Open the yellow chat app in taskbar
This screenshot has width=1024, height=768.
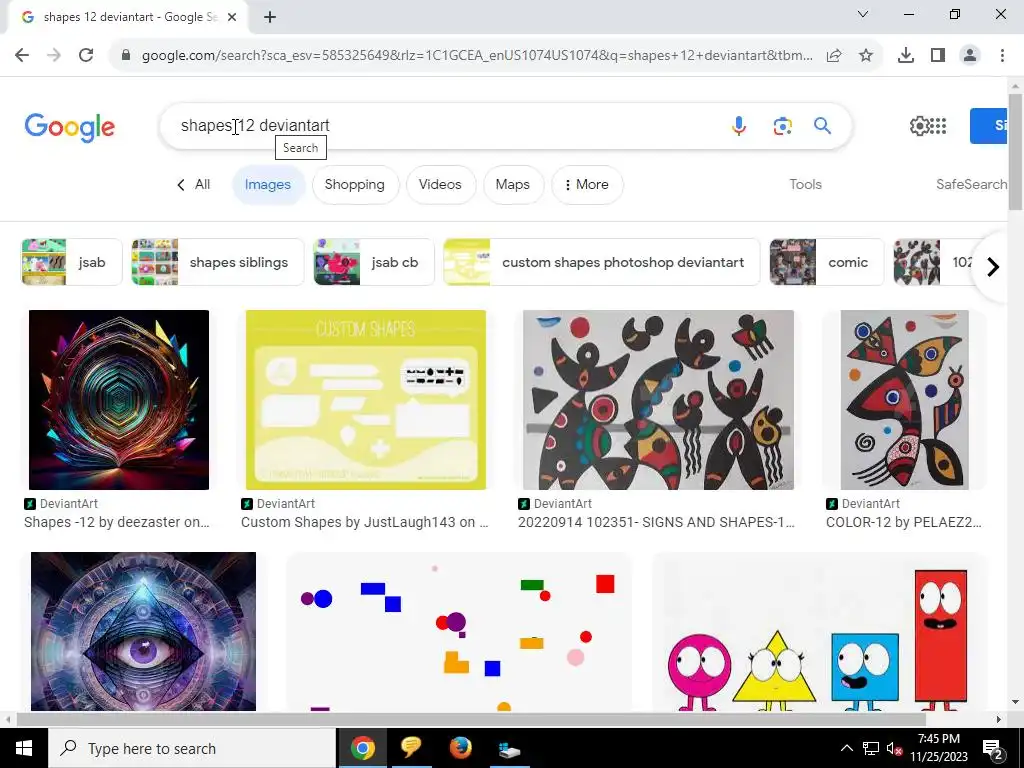coord(411,748)
